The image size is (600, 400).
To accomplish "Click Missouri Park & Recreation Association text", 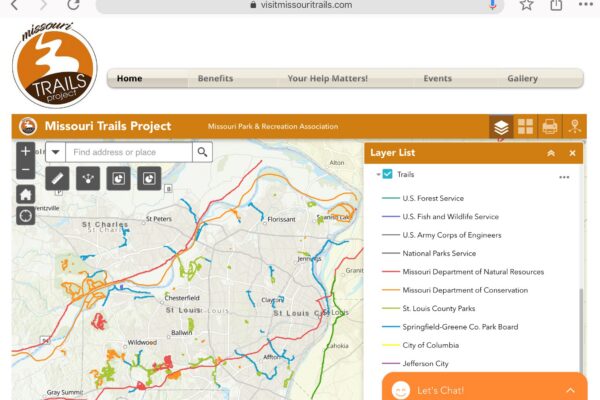I will [273, 126].
